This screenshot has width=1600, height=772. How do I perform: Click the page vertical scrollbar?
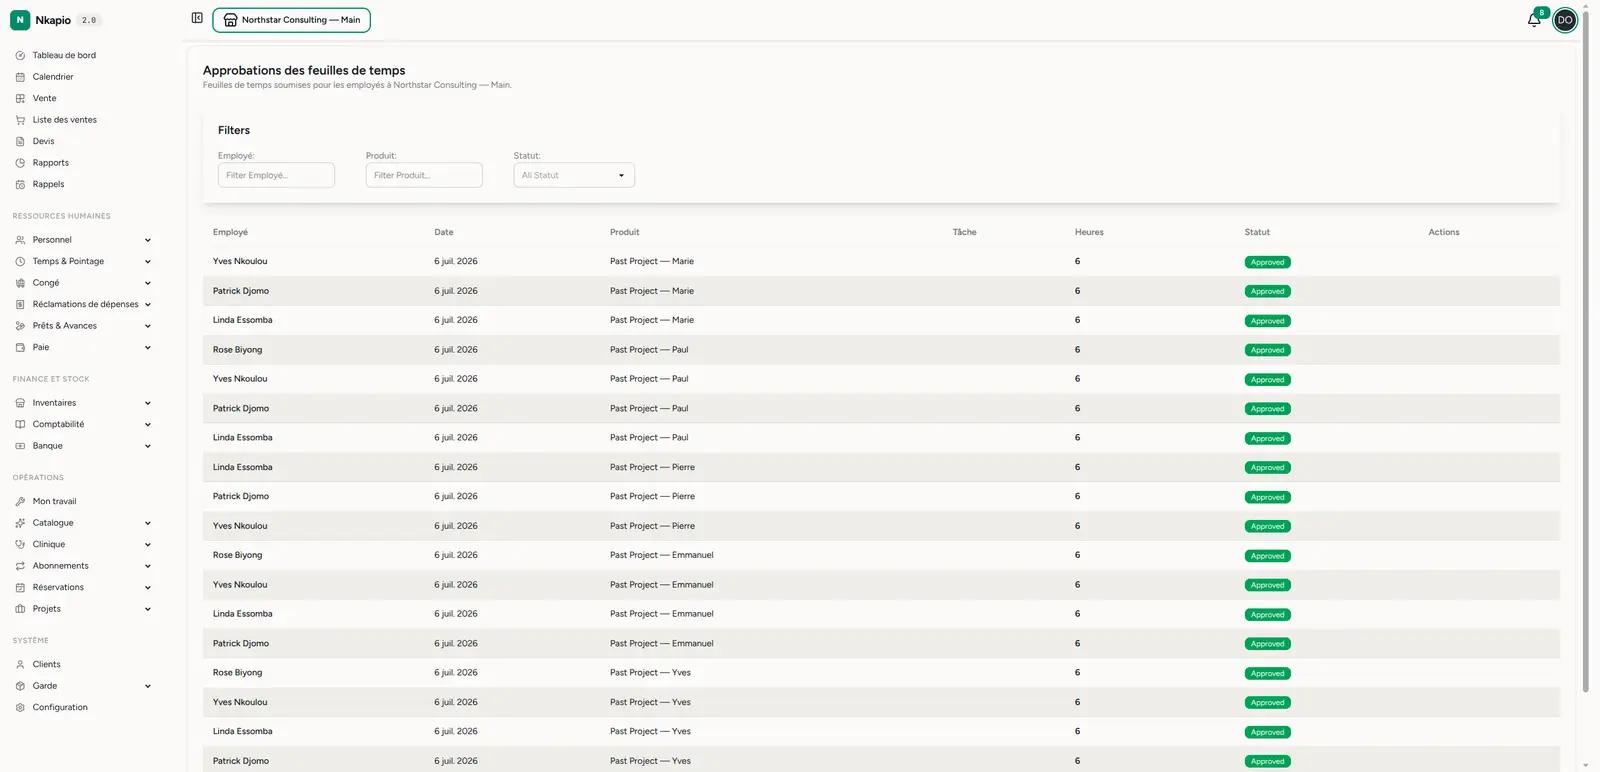[1585, 350]
